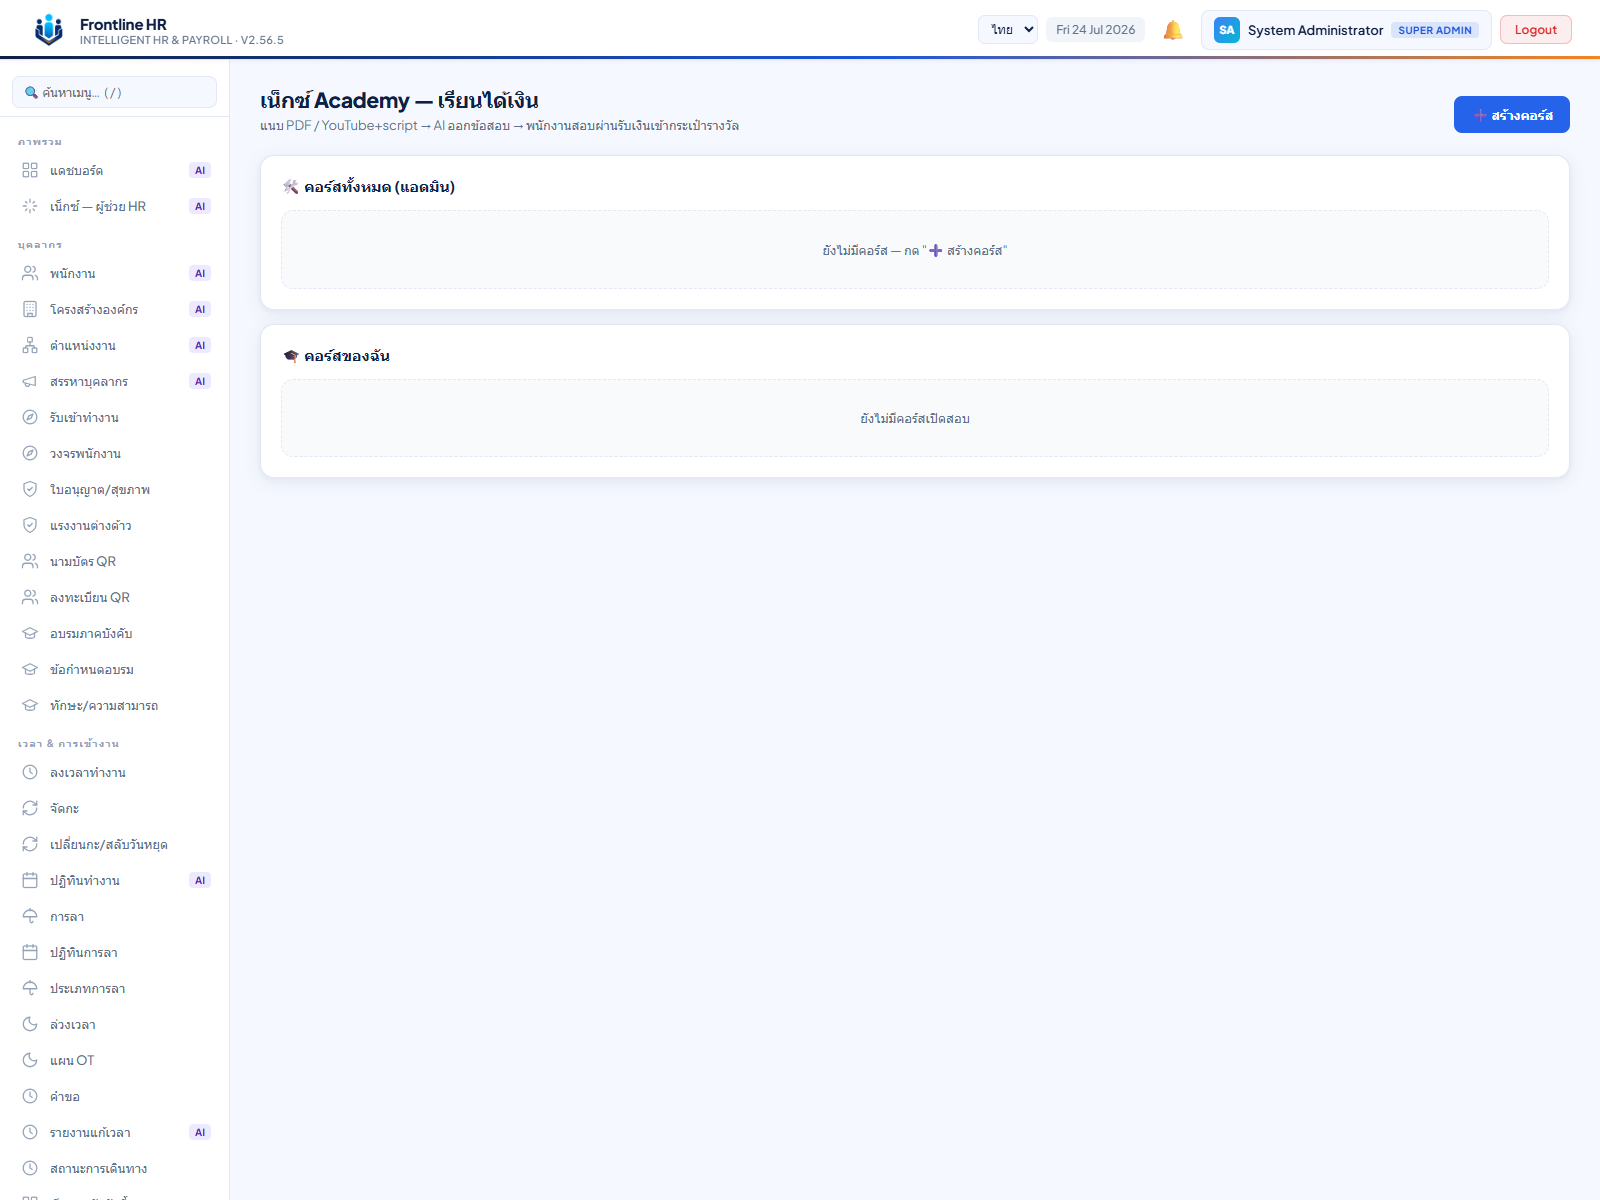Click the date Fri 24 Jul 2026
This screenshot has width=1600, height=1200.
point(1096,30)
